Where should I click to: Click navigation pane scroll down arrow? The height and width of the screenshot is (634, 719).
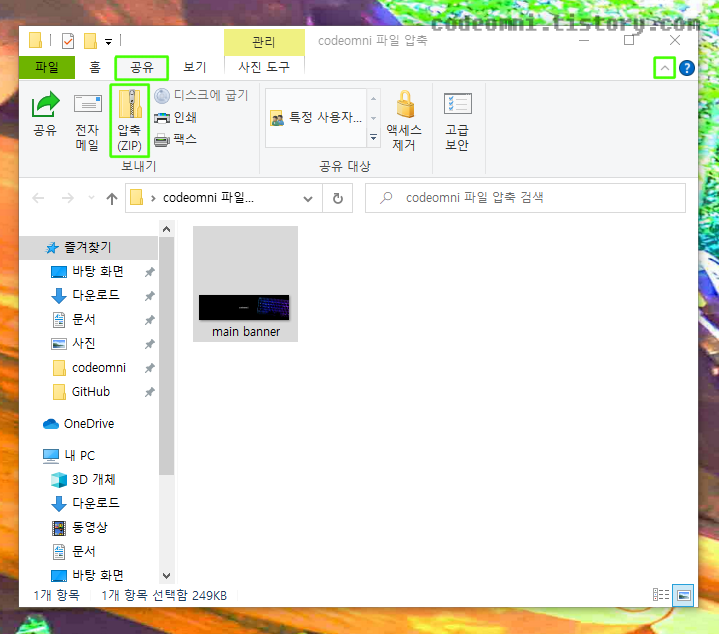(166, 576)
